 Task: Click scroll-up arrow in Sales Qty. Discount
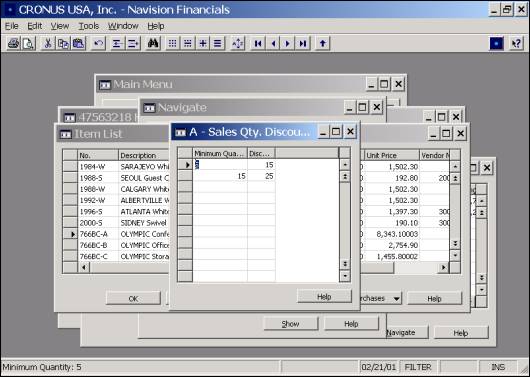[345, 165]
